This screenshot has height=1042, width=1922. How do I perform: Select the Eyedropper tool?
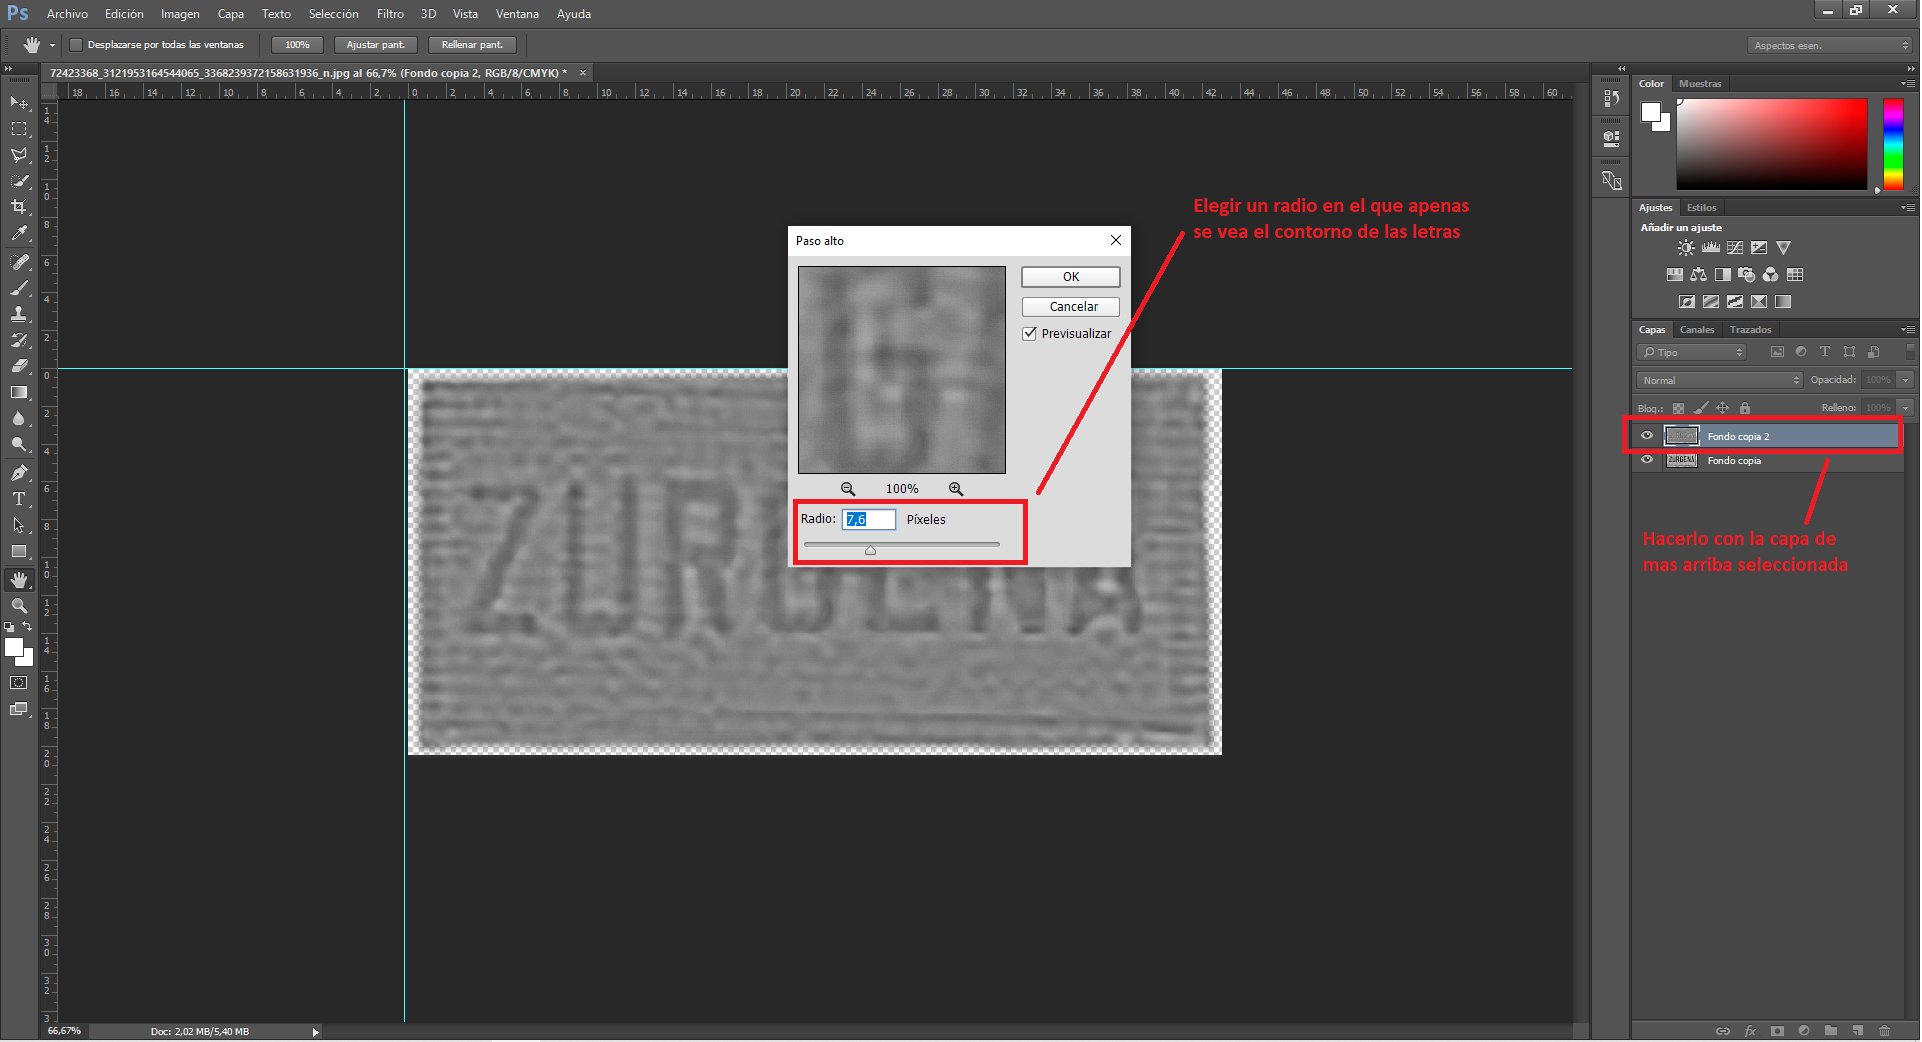pos(19,233)
